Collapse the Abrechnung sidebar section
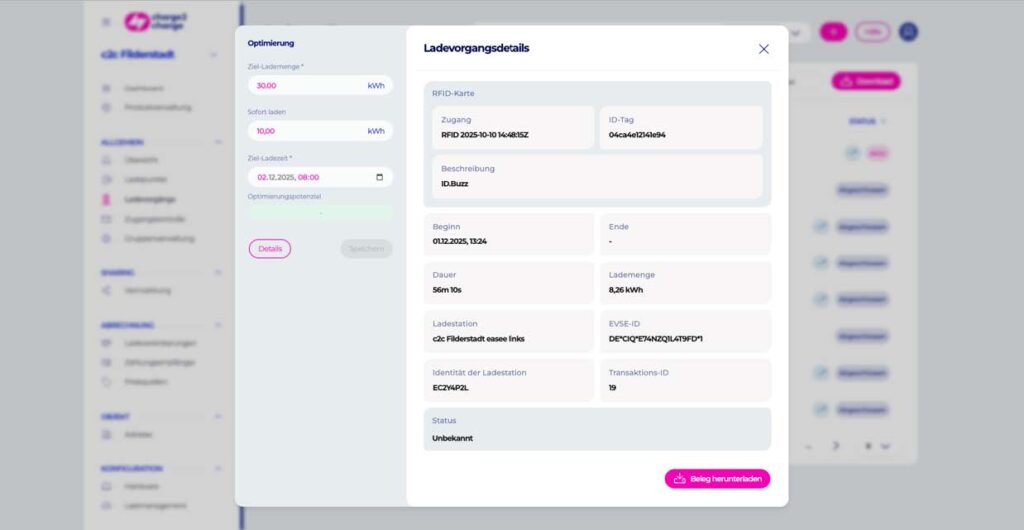 click(x=218, y=324)
